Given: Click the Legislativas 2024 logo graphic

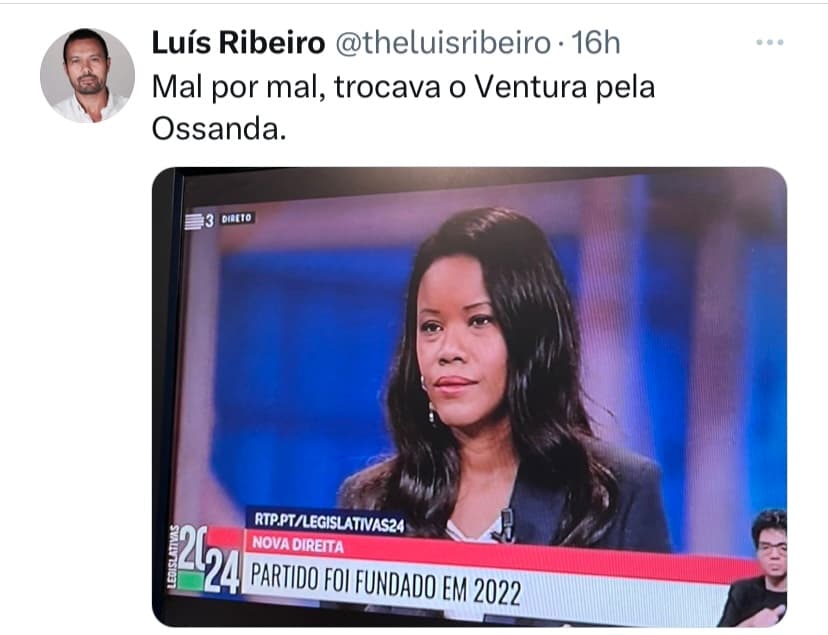Looking at the screenshot, I should (204, 558).
